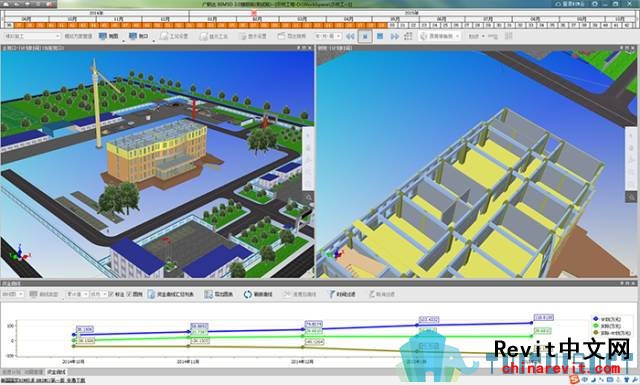The height and width of the screenshot is (385, 640).
Task: Open the line style dropdown before 标注 checkbox
Action: (x=99, y=294)
